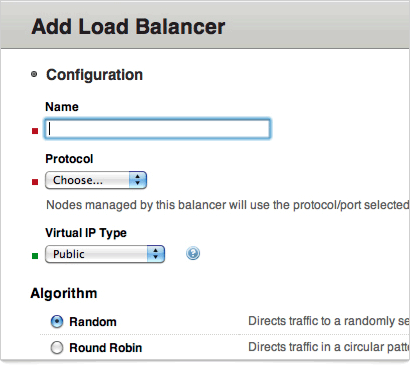Click the Add Load Balancer title

[128, 27]
